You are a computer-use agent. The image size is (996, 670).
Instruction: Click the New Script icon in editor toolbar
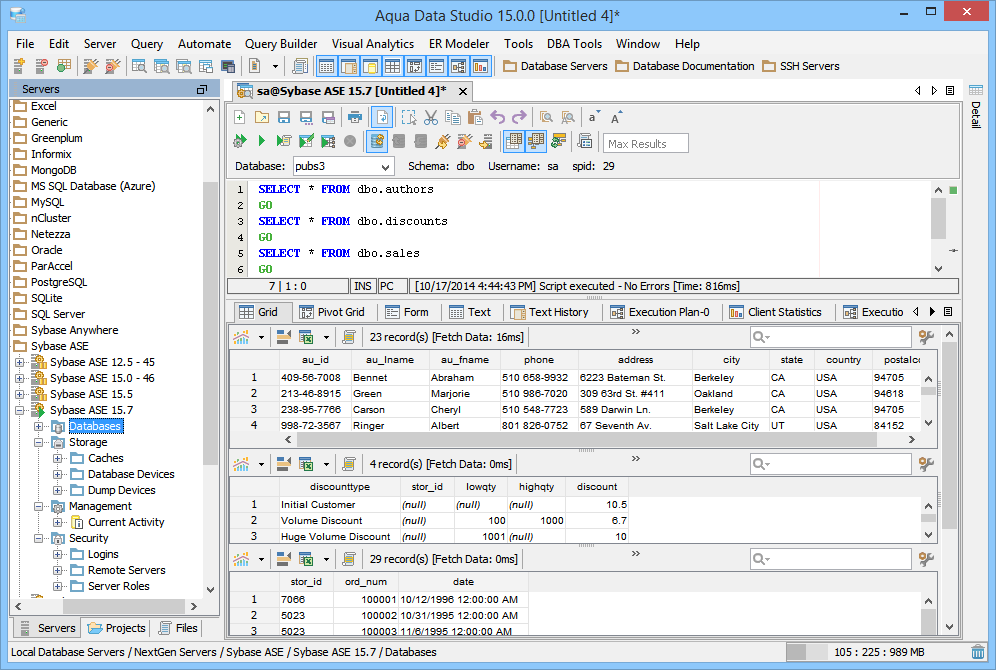point(240,117)
